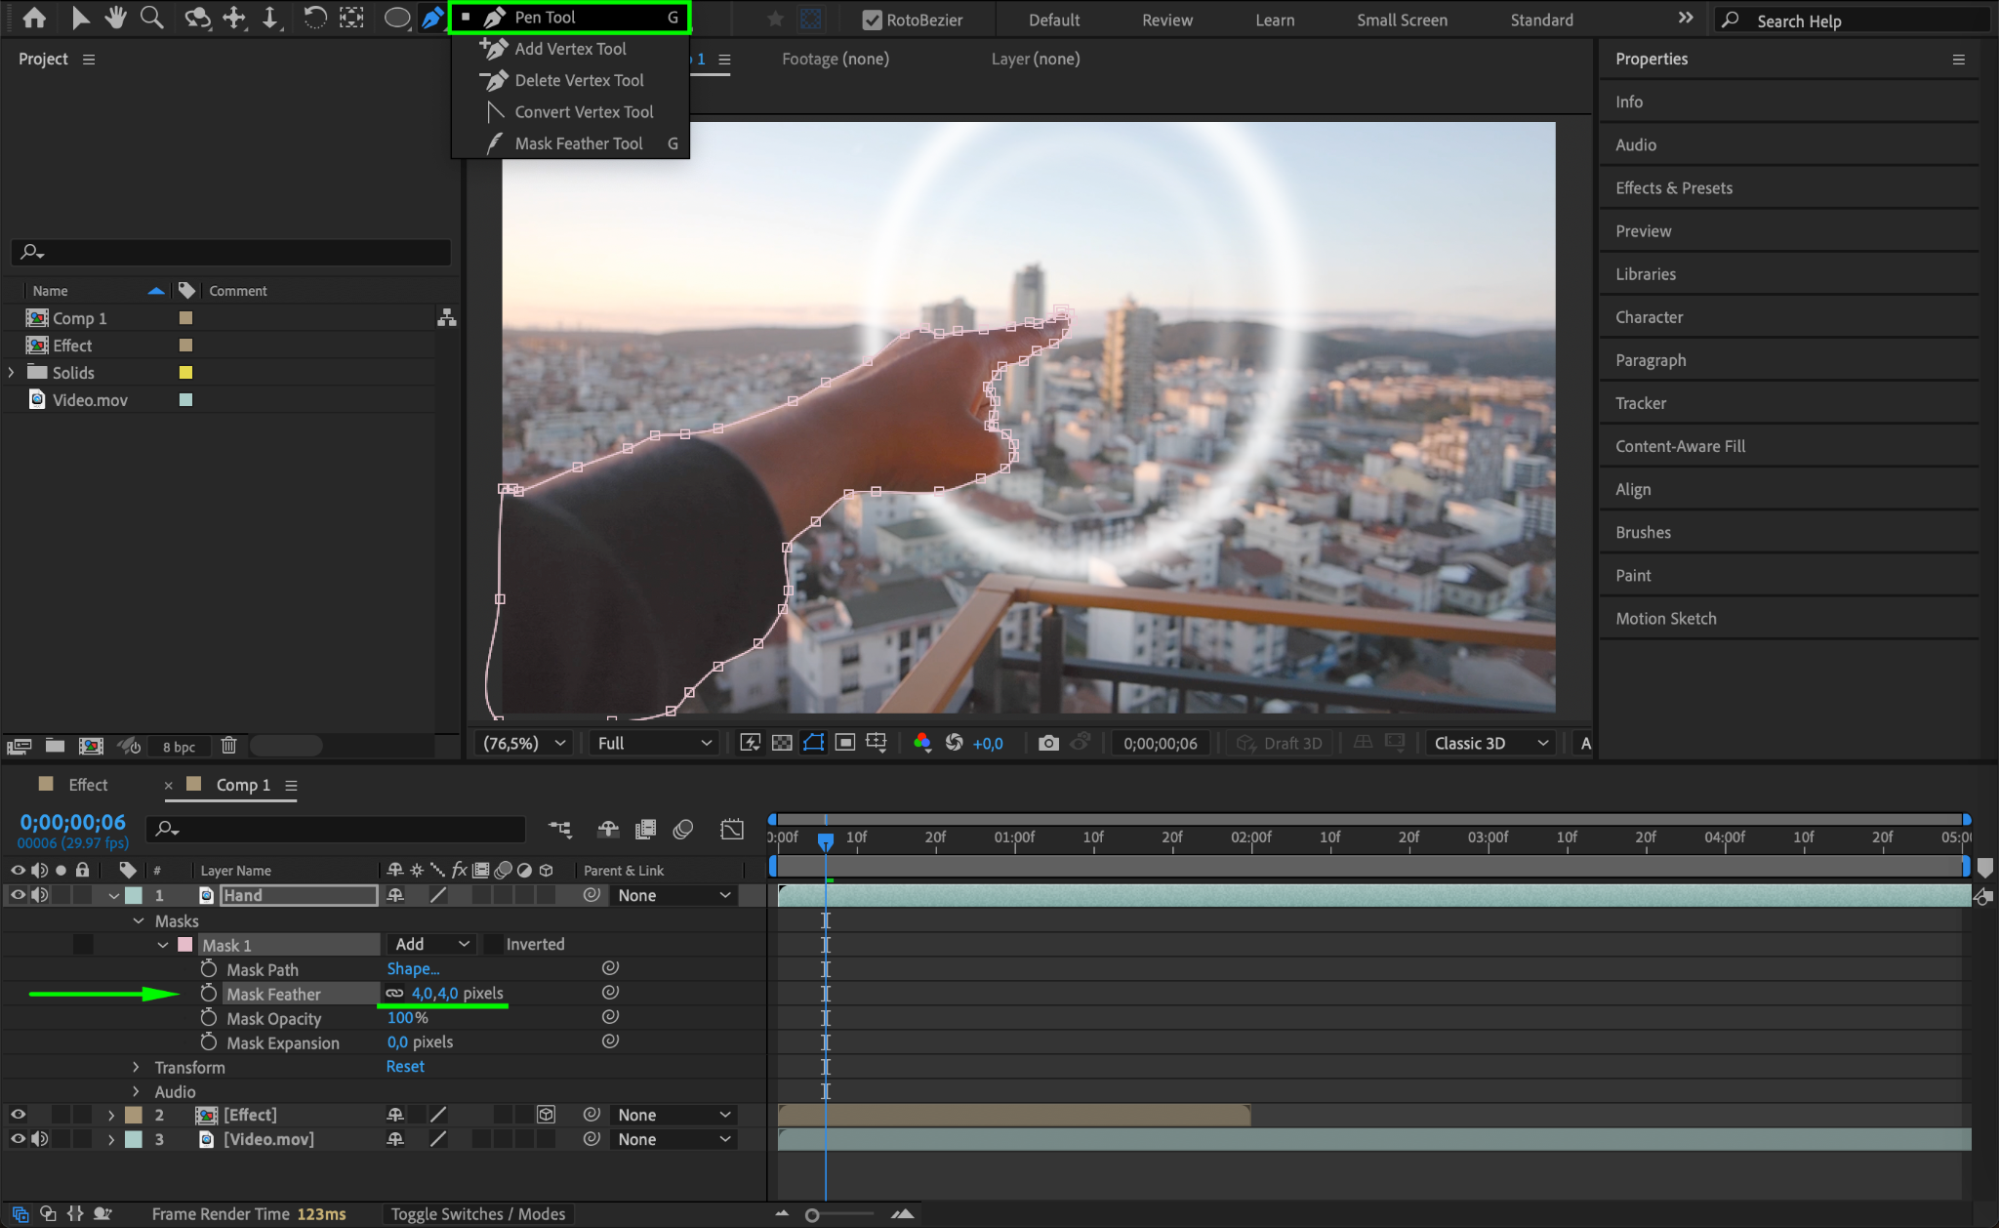The height and width of the screenshot is (1228, 1999).
Task: Select the Rotation tool
Action: [314, 17]
